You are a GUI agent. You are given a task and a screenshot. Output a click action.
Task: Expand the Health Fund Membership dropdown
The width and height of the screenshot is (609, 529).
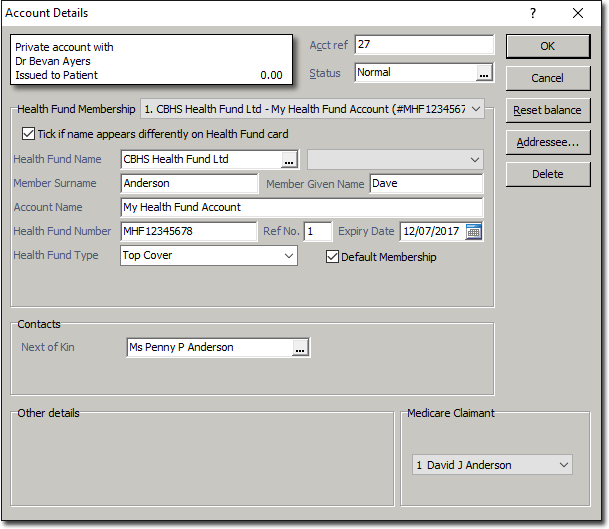475,108
